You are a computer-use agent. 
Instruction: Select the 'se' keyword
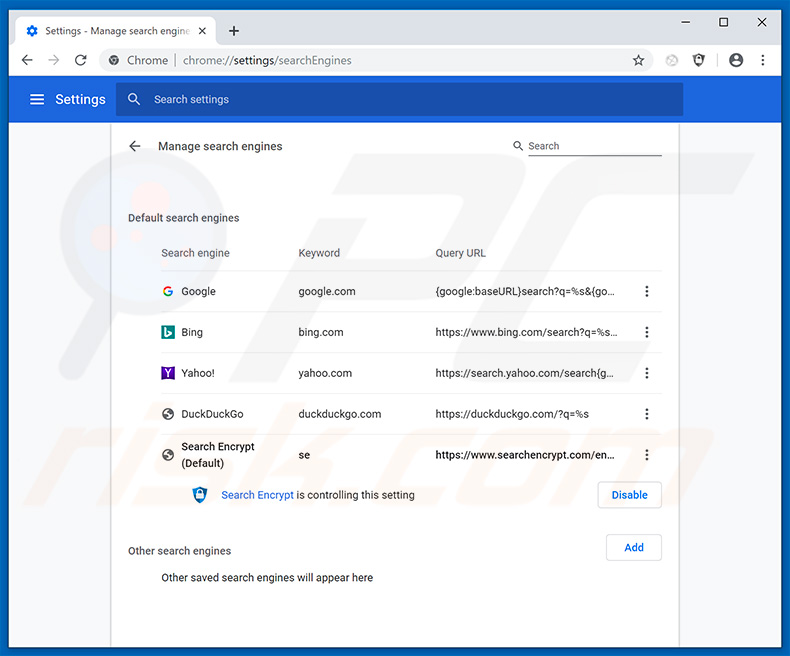pos(304,455)
